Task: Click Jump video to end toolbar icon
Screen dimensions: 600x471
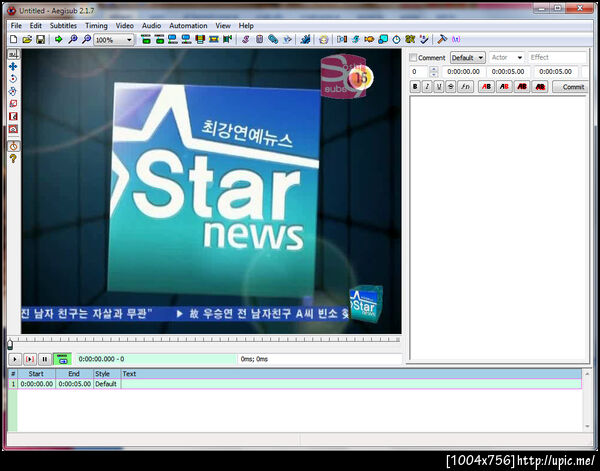Action: (x=160, y=39)
